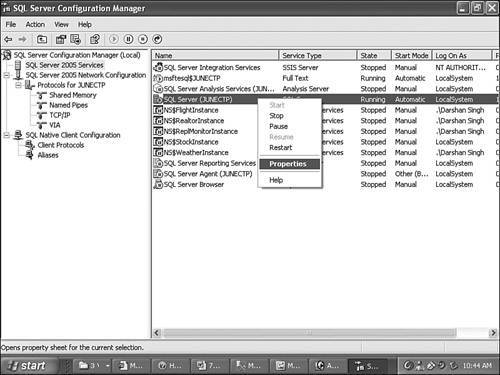Screen dimensions: 500x375
Task: Choose Help from the context menu
Action: coord(289,180)
